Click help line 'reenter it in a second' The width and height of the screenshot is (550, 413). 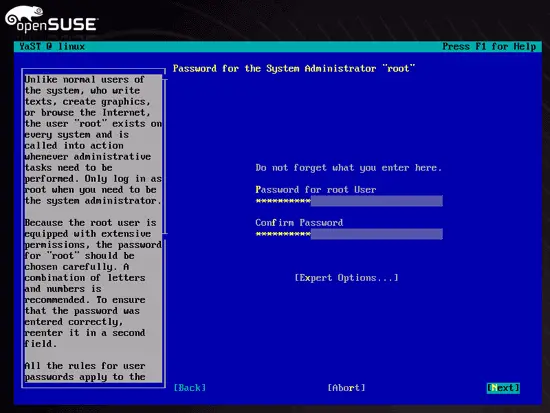pyautogui.click(x=85, y=333)
